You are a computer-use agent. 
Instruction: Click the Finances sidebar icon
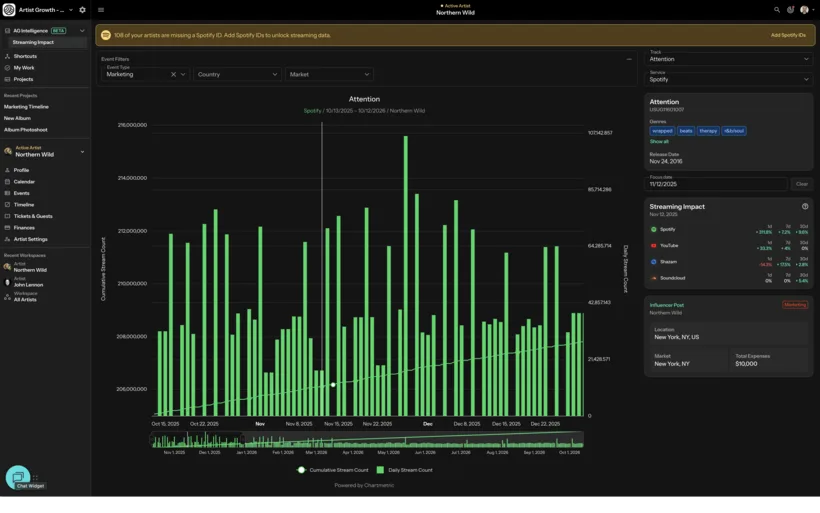pos(7,227)
